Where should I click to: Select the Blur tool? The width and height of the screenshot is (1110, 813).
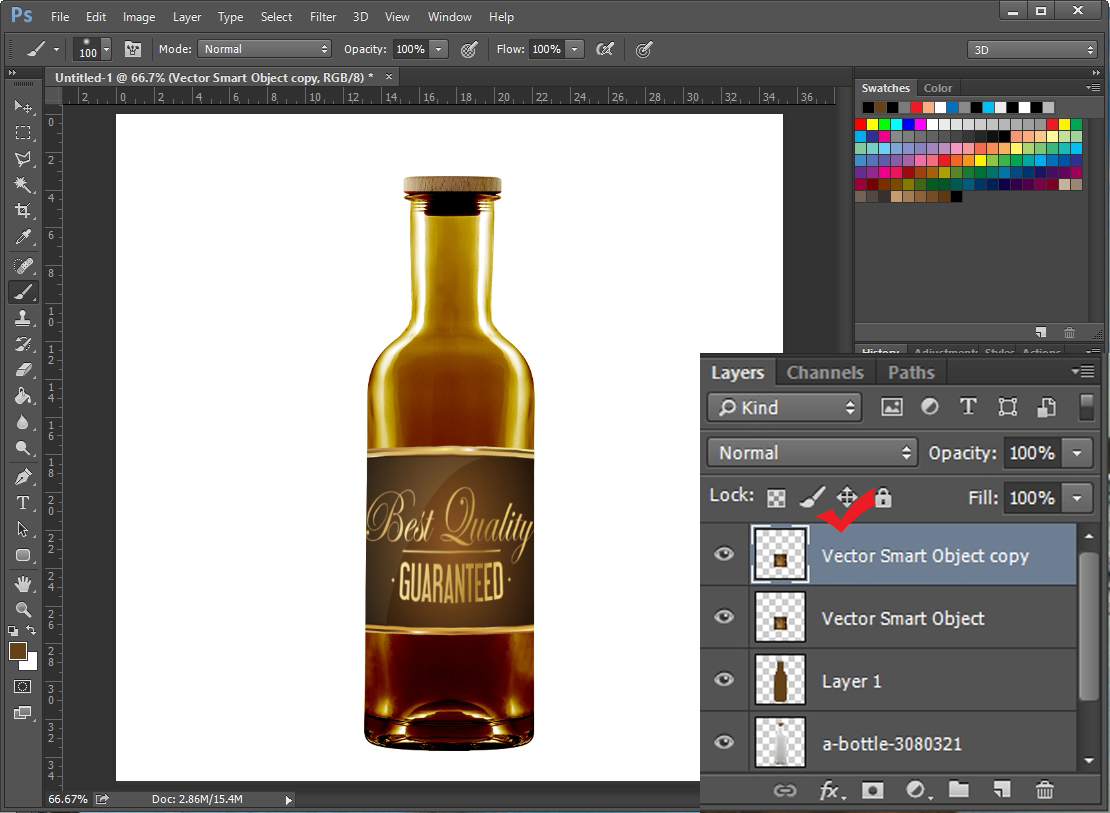tap(23, 422)
